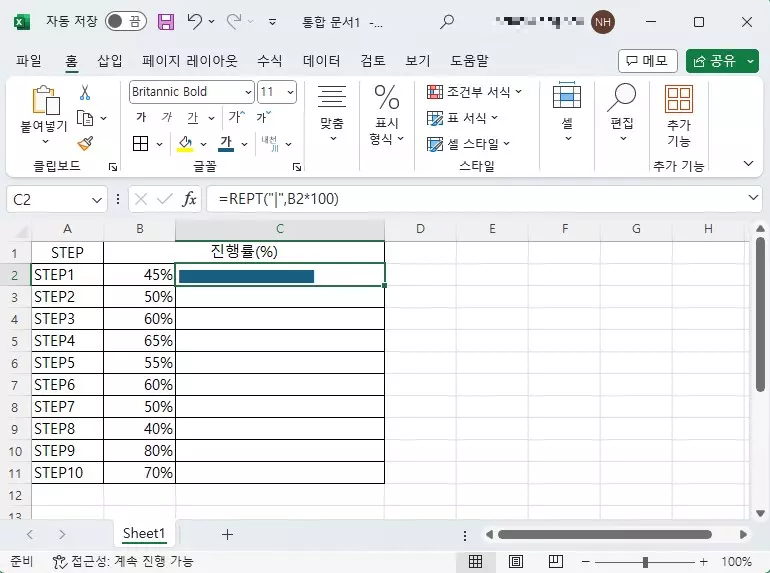
Task: Click the Save disk icon
Action: tap(166, 22)
